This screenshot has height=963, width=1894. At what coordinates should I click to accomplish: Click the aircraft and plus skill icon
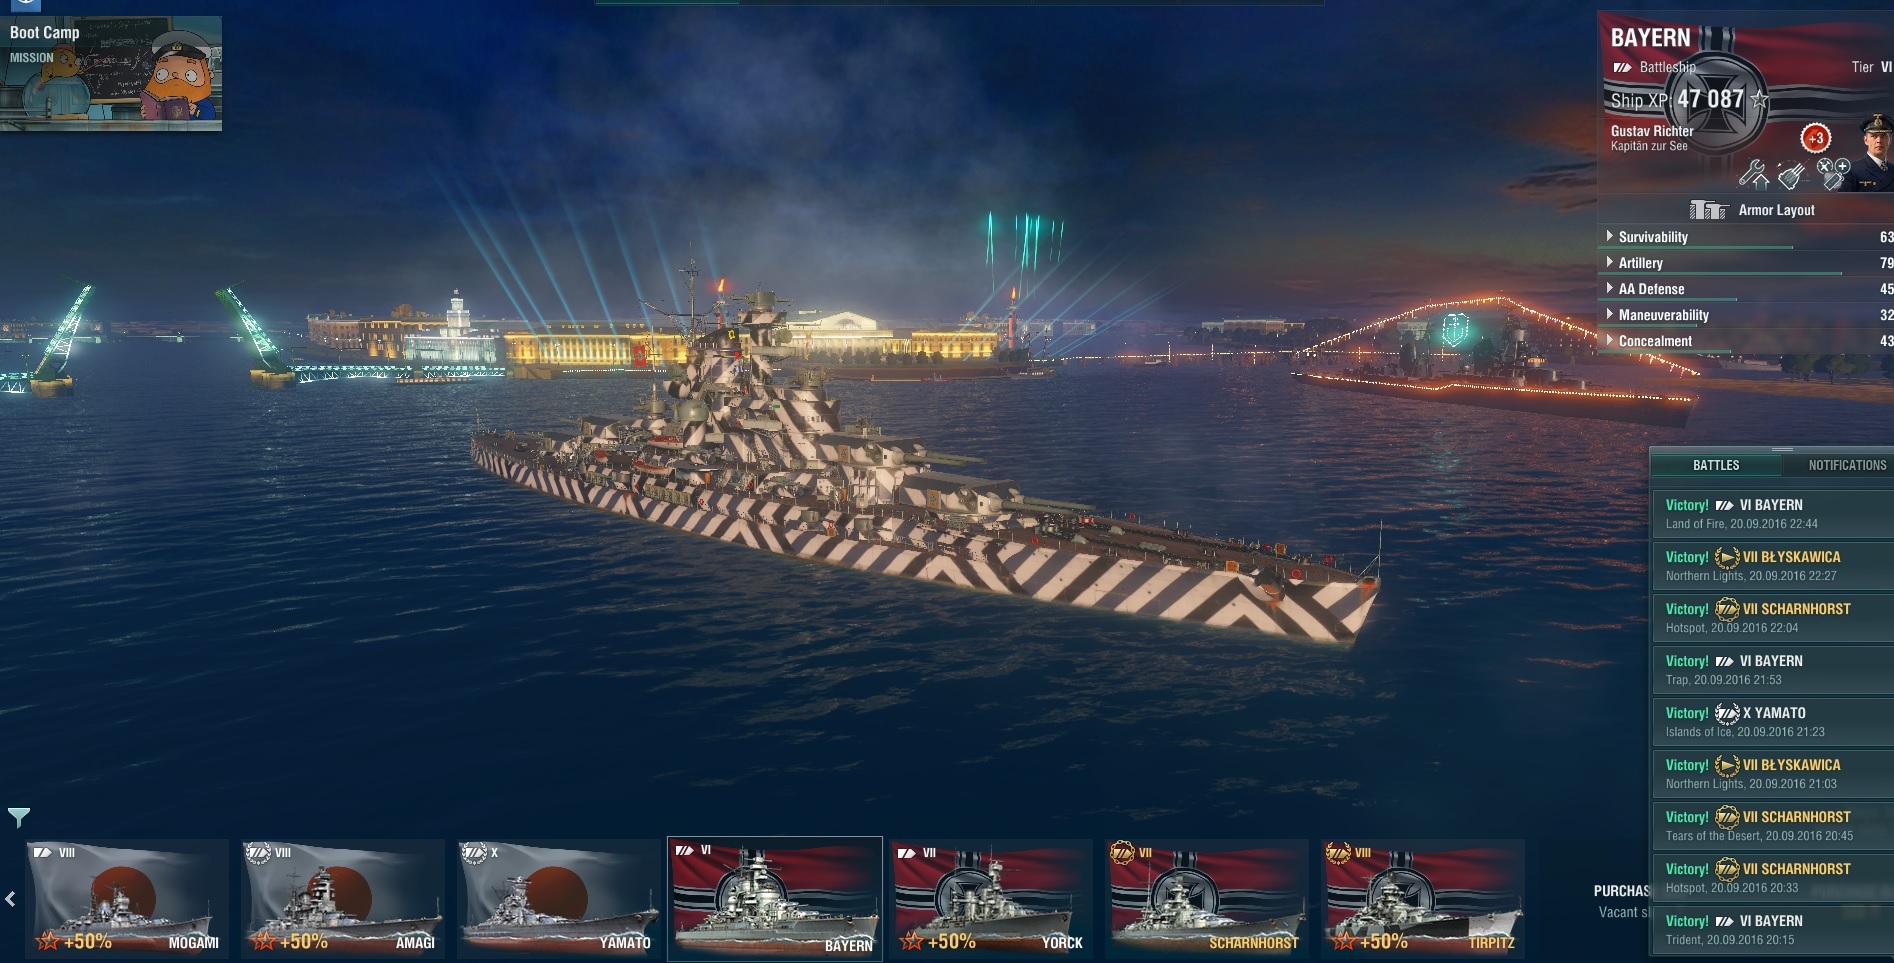(x=1832, y=173)
